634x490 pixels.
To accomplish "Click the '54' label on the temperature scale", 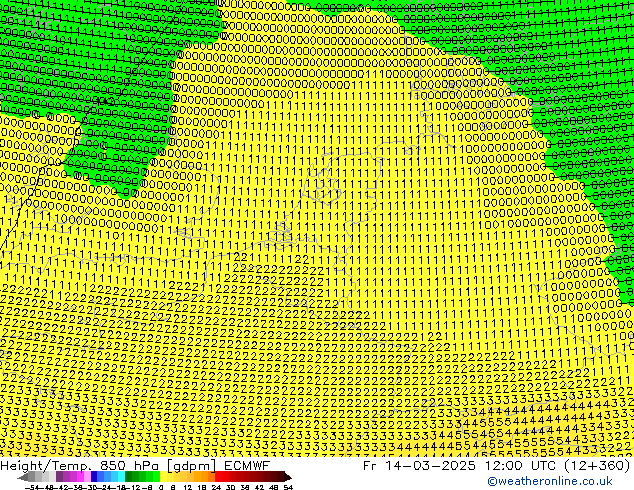I will (x=288, y=487).
